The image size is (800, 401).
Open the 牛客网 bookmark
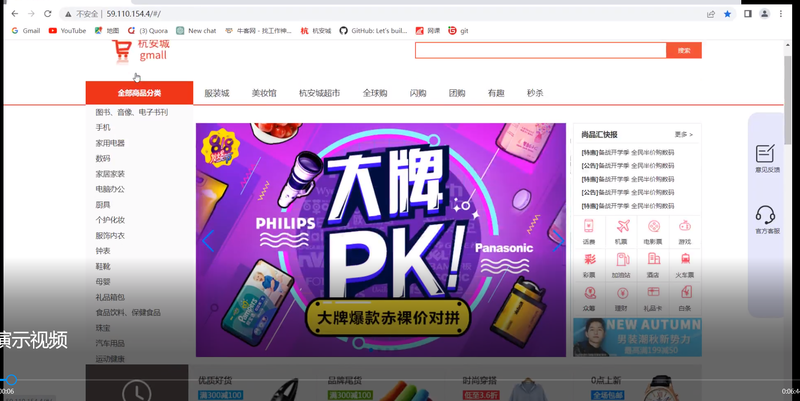click(x=259, y=31)
